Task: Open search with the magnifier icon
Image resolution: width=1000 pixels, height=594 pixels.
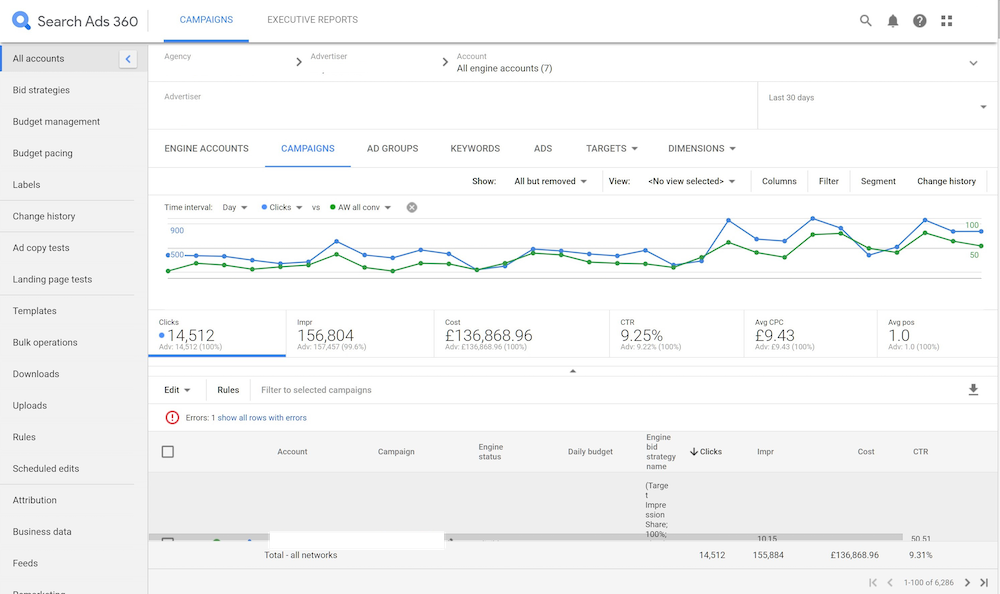Action: point(865,20)
